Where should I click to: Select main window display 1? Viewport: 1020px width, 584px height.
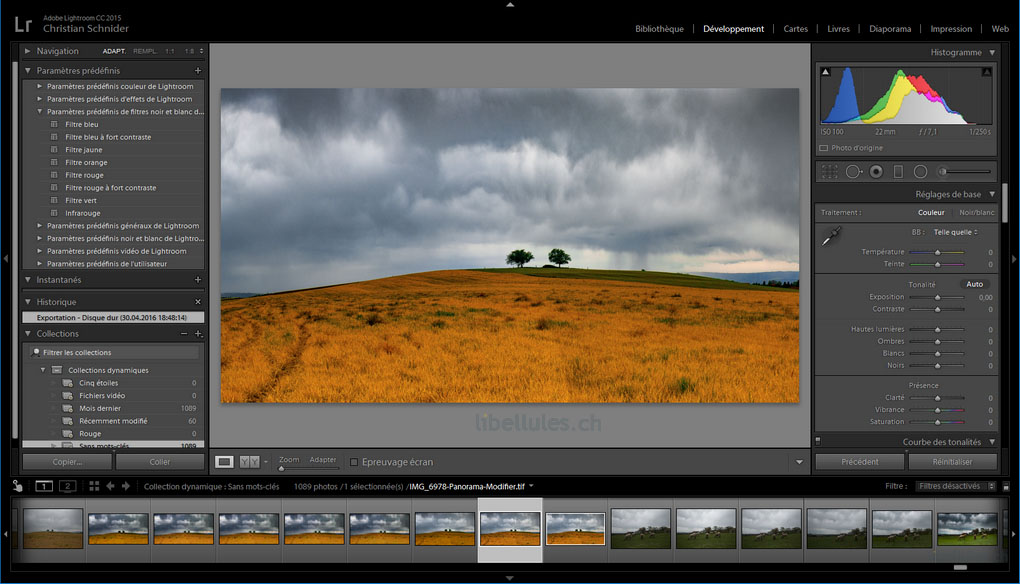44,486
